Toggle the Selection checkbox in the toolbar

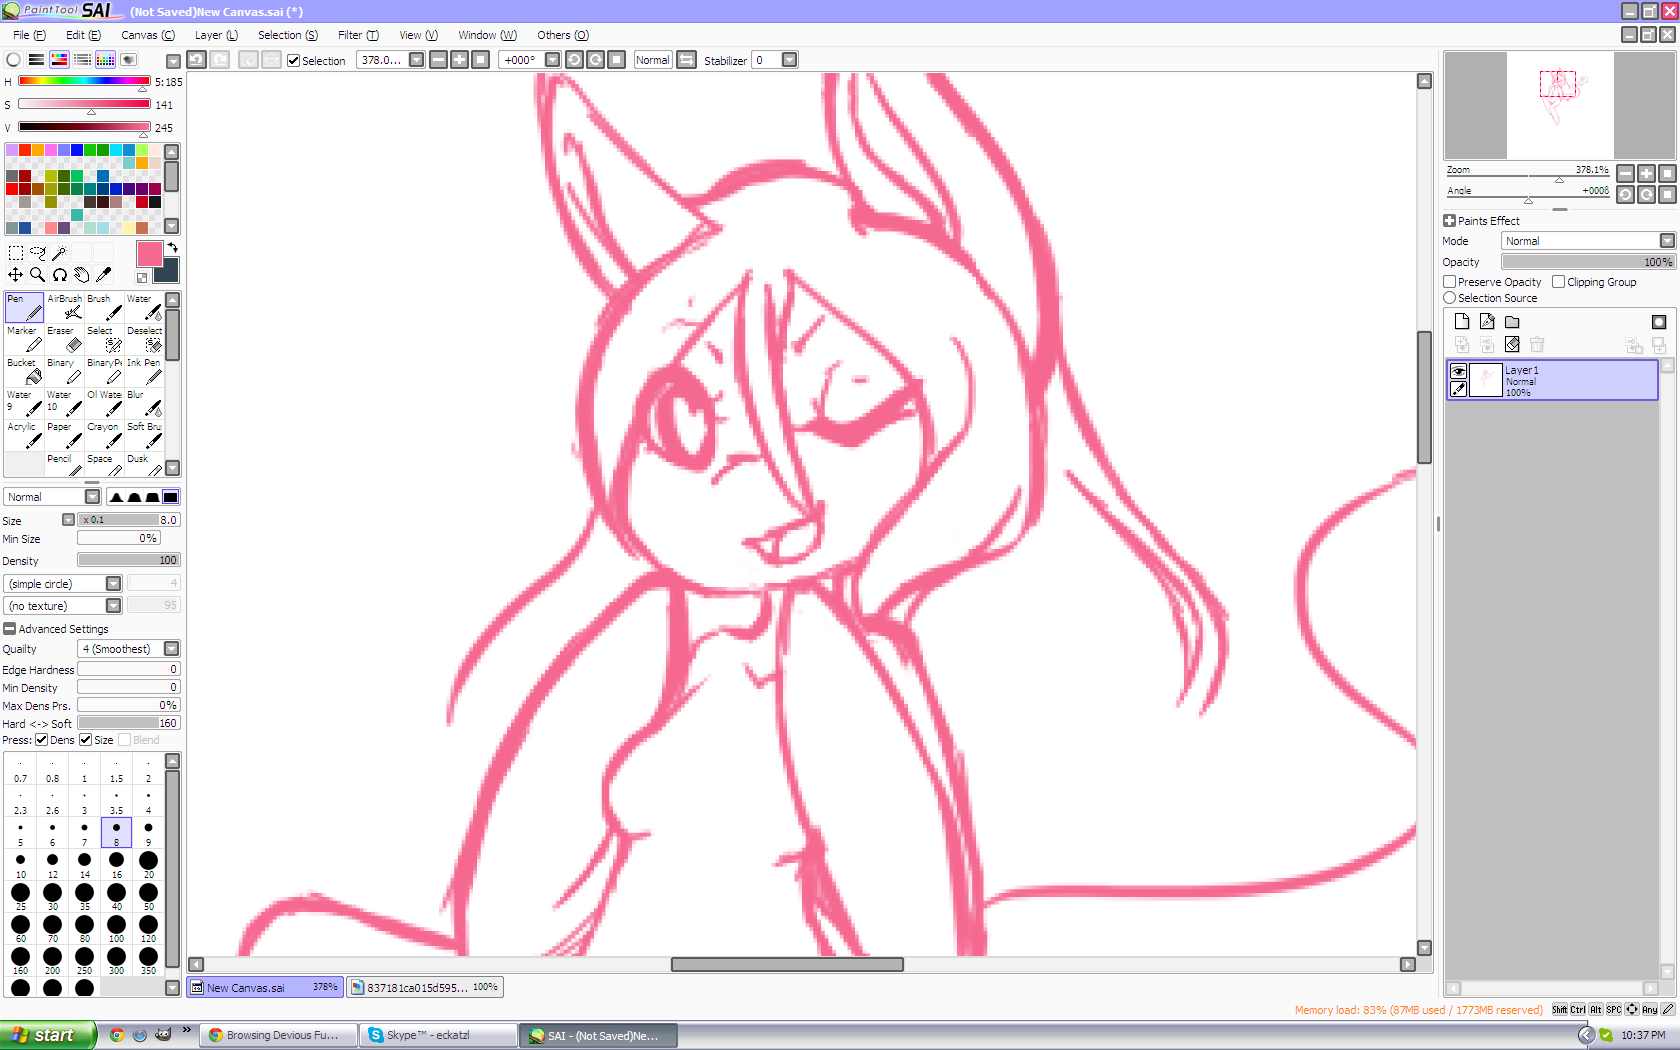click(293, 61)
